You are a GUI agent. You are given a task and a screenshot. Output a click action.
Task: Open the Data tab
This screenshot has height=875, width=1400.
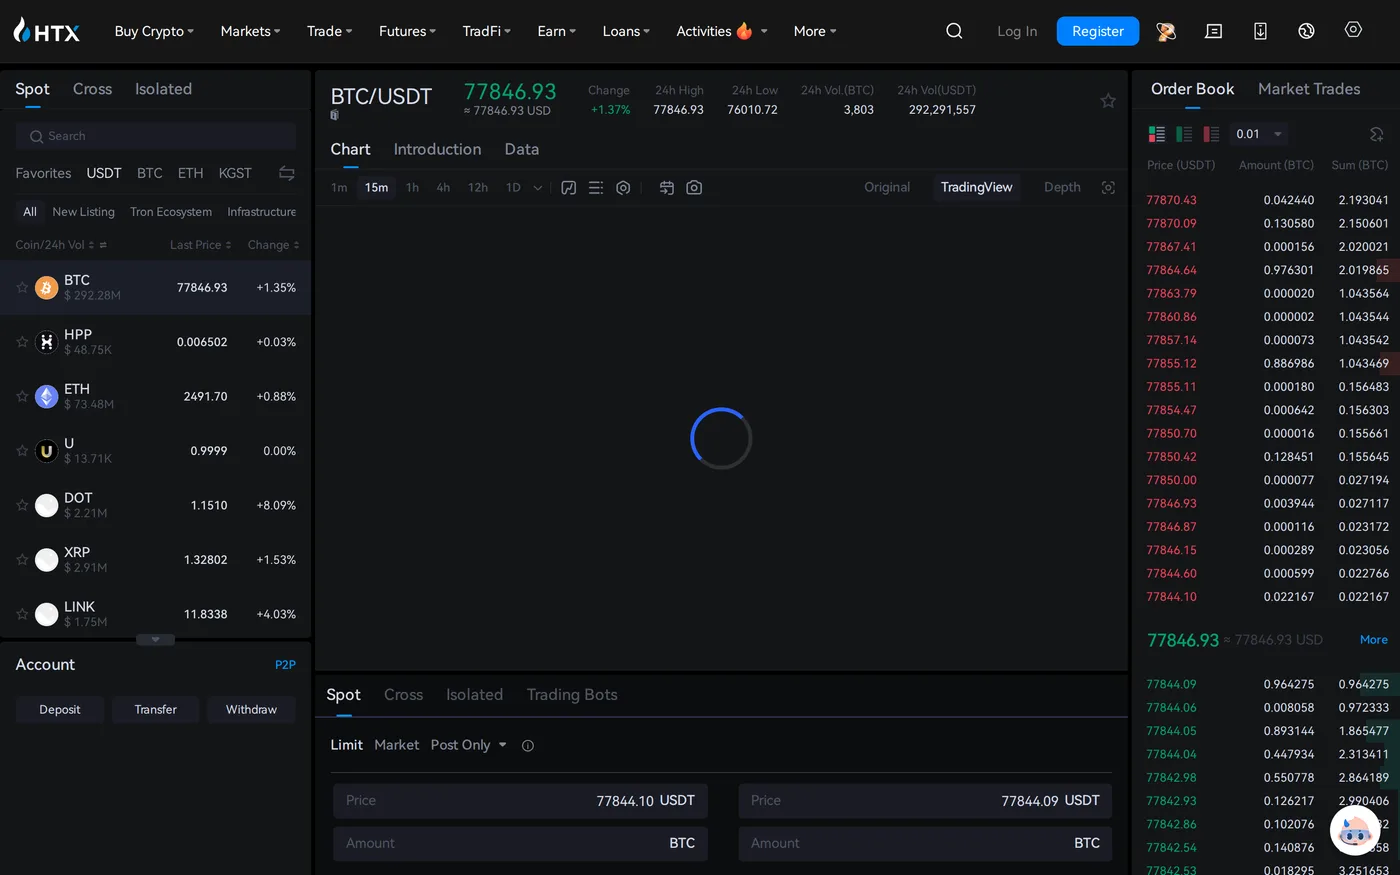[x=521, y=149]
